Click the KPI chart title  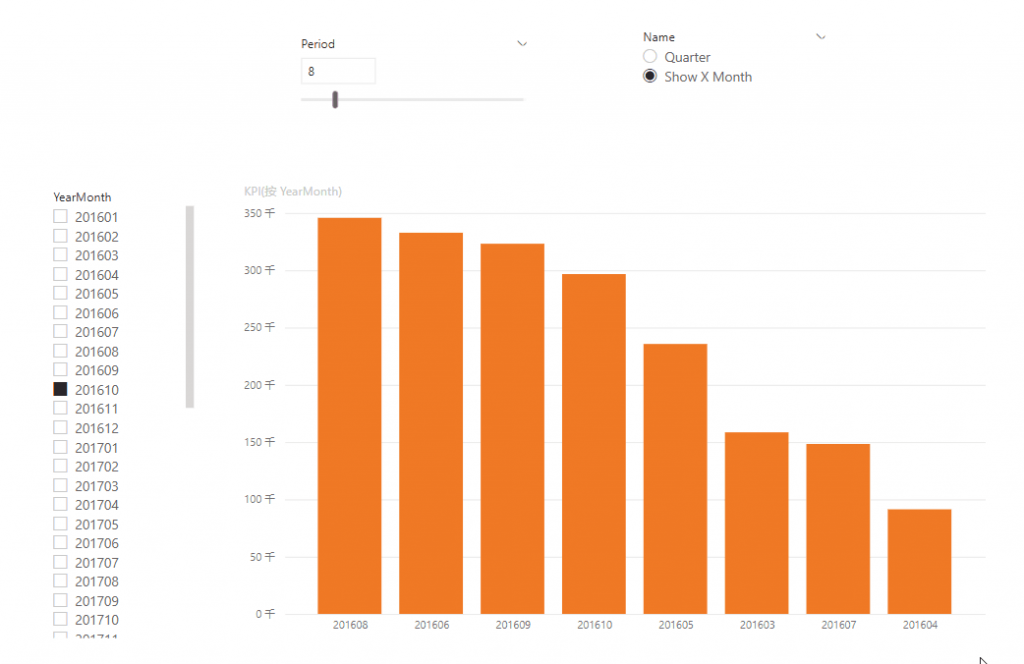click(x=293, y=191)
